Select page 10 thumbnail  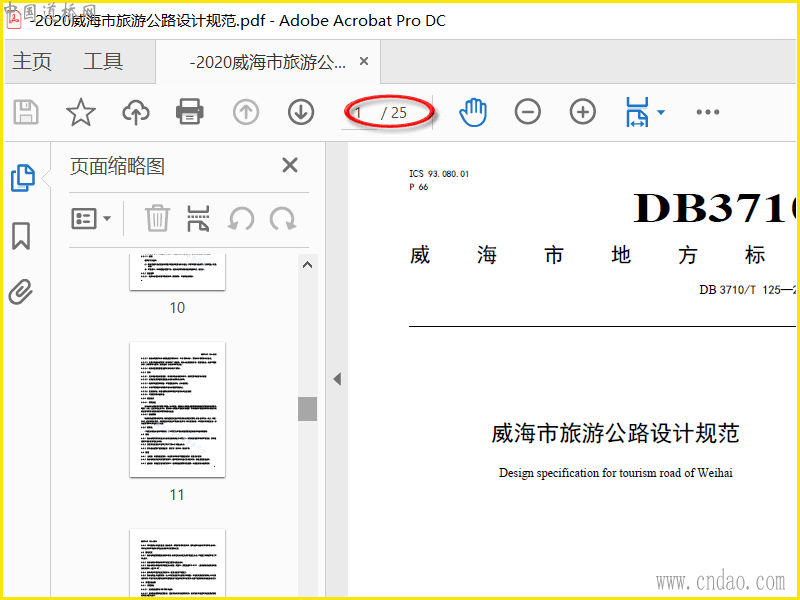(x=178, y=272)
